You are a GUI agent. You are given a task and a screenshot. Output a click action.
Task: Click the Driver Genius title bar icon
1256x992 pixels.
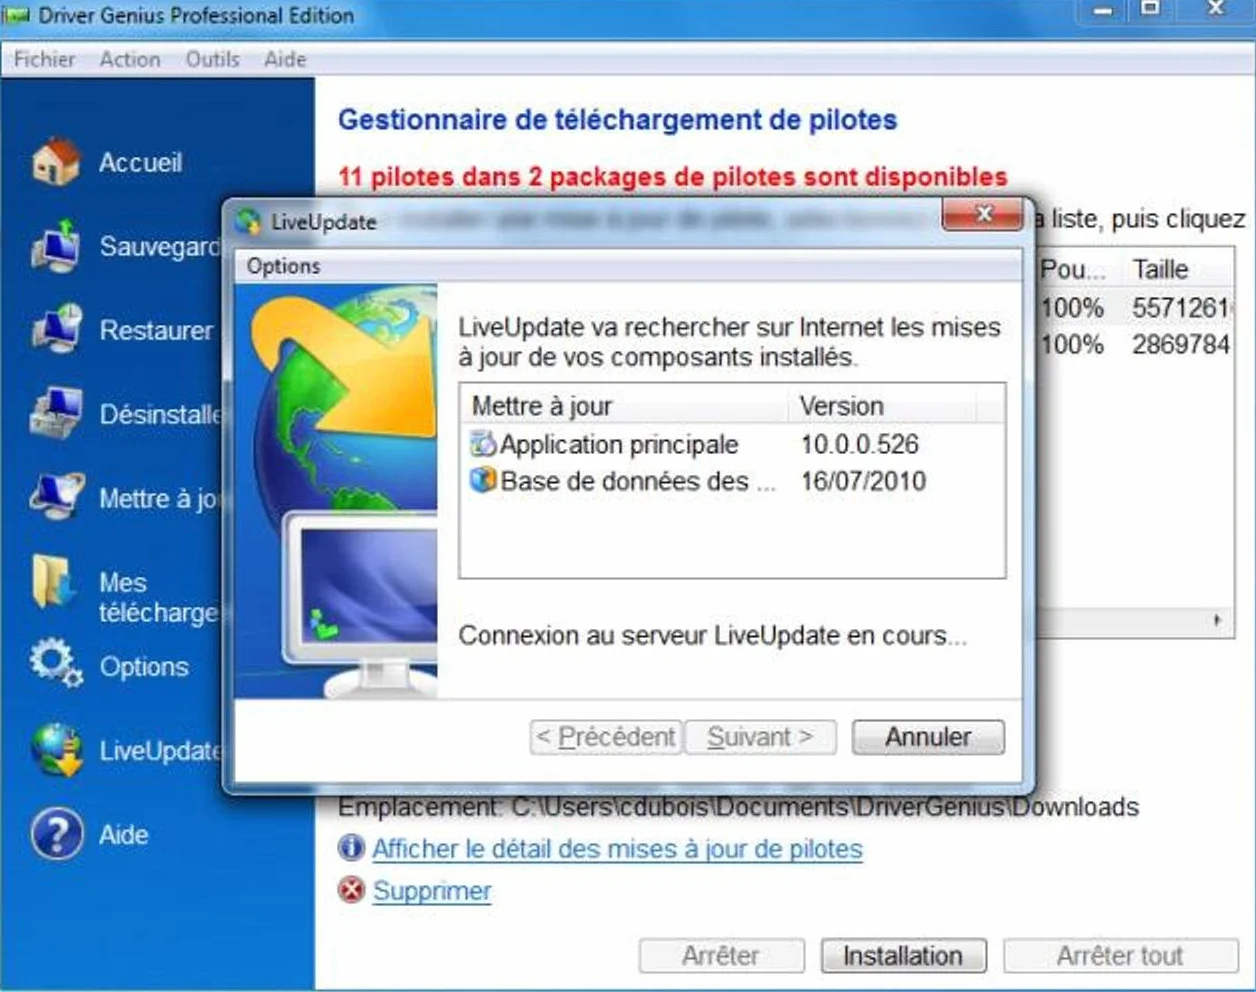pos(17,15)
